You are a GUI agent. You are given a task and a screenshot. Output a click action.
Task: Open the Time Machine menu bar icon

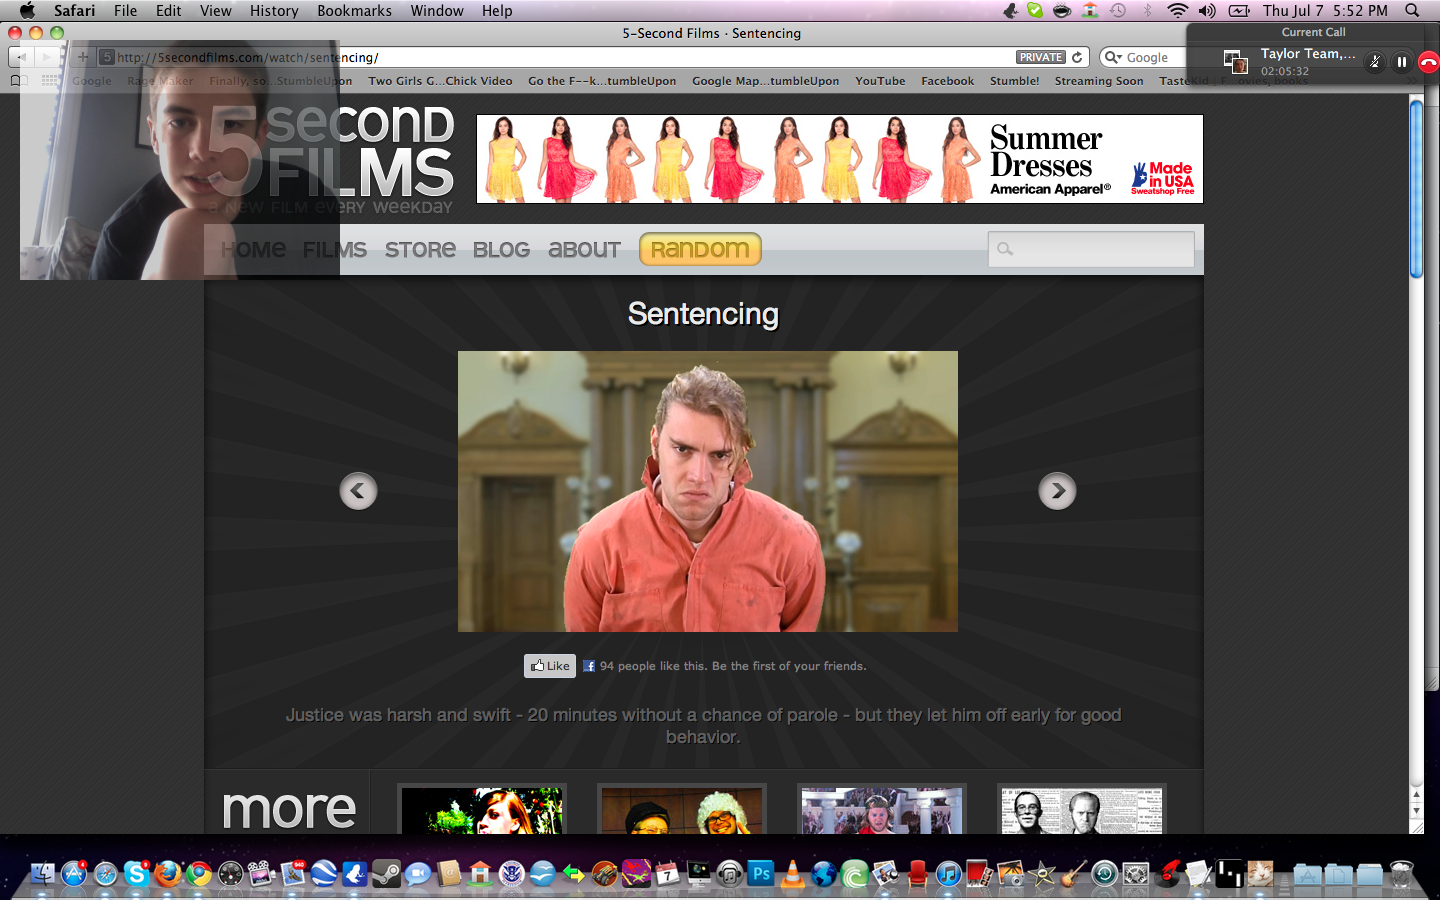[1118, 10]
